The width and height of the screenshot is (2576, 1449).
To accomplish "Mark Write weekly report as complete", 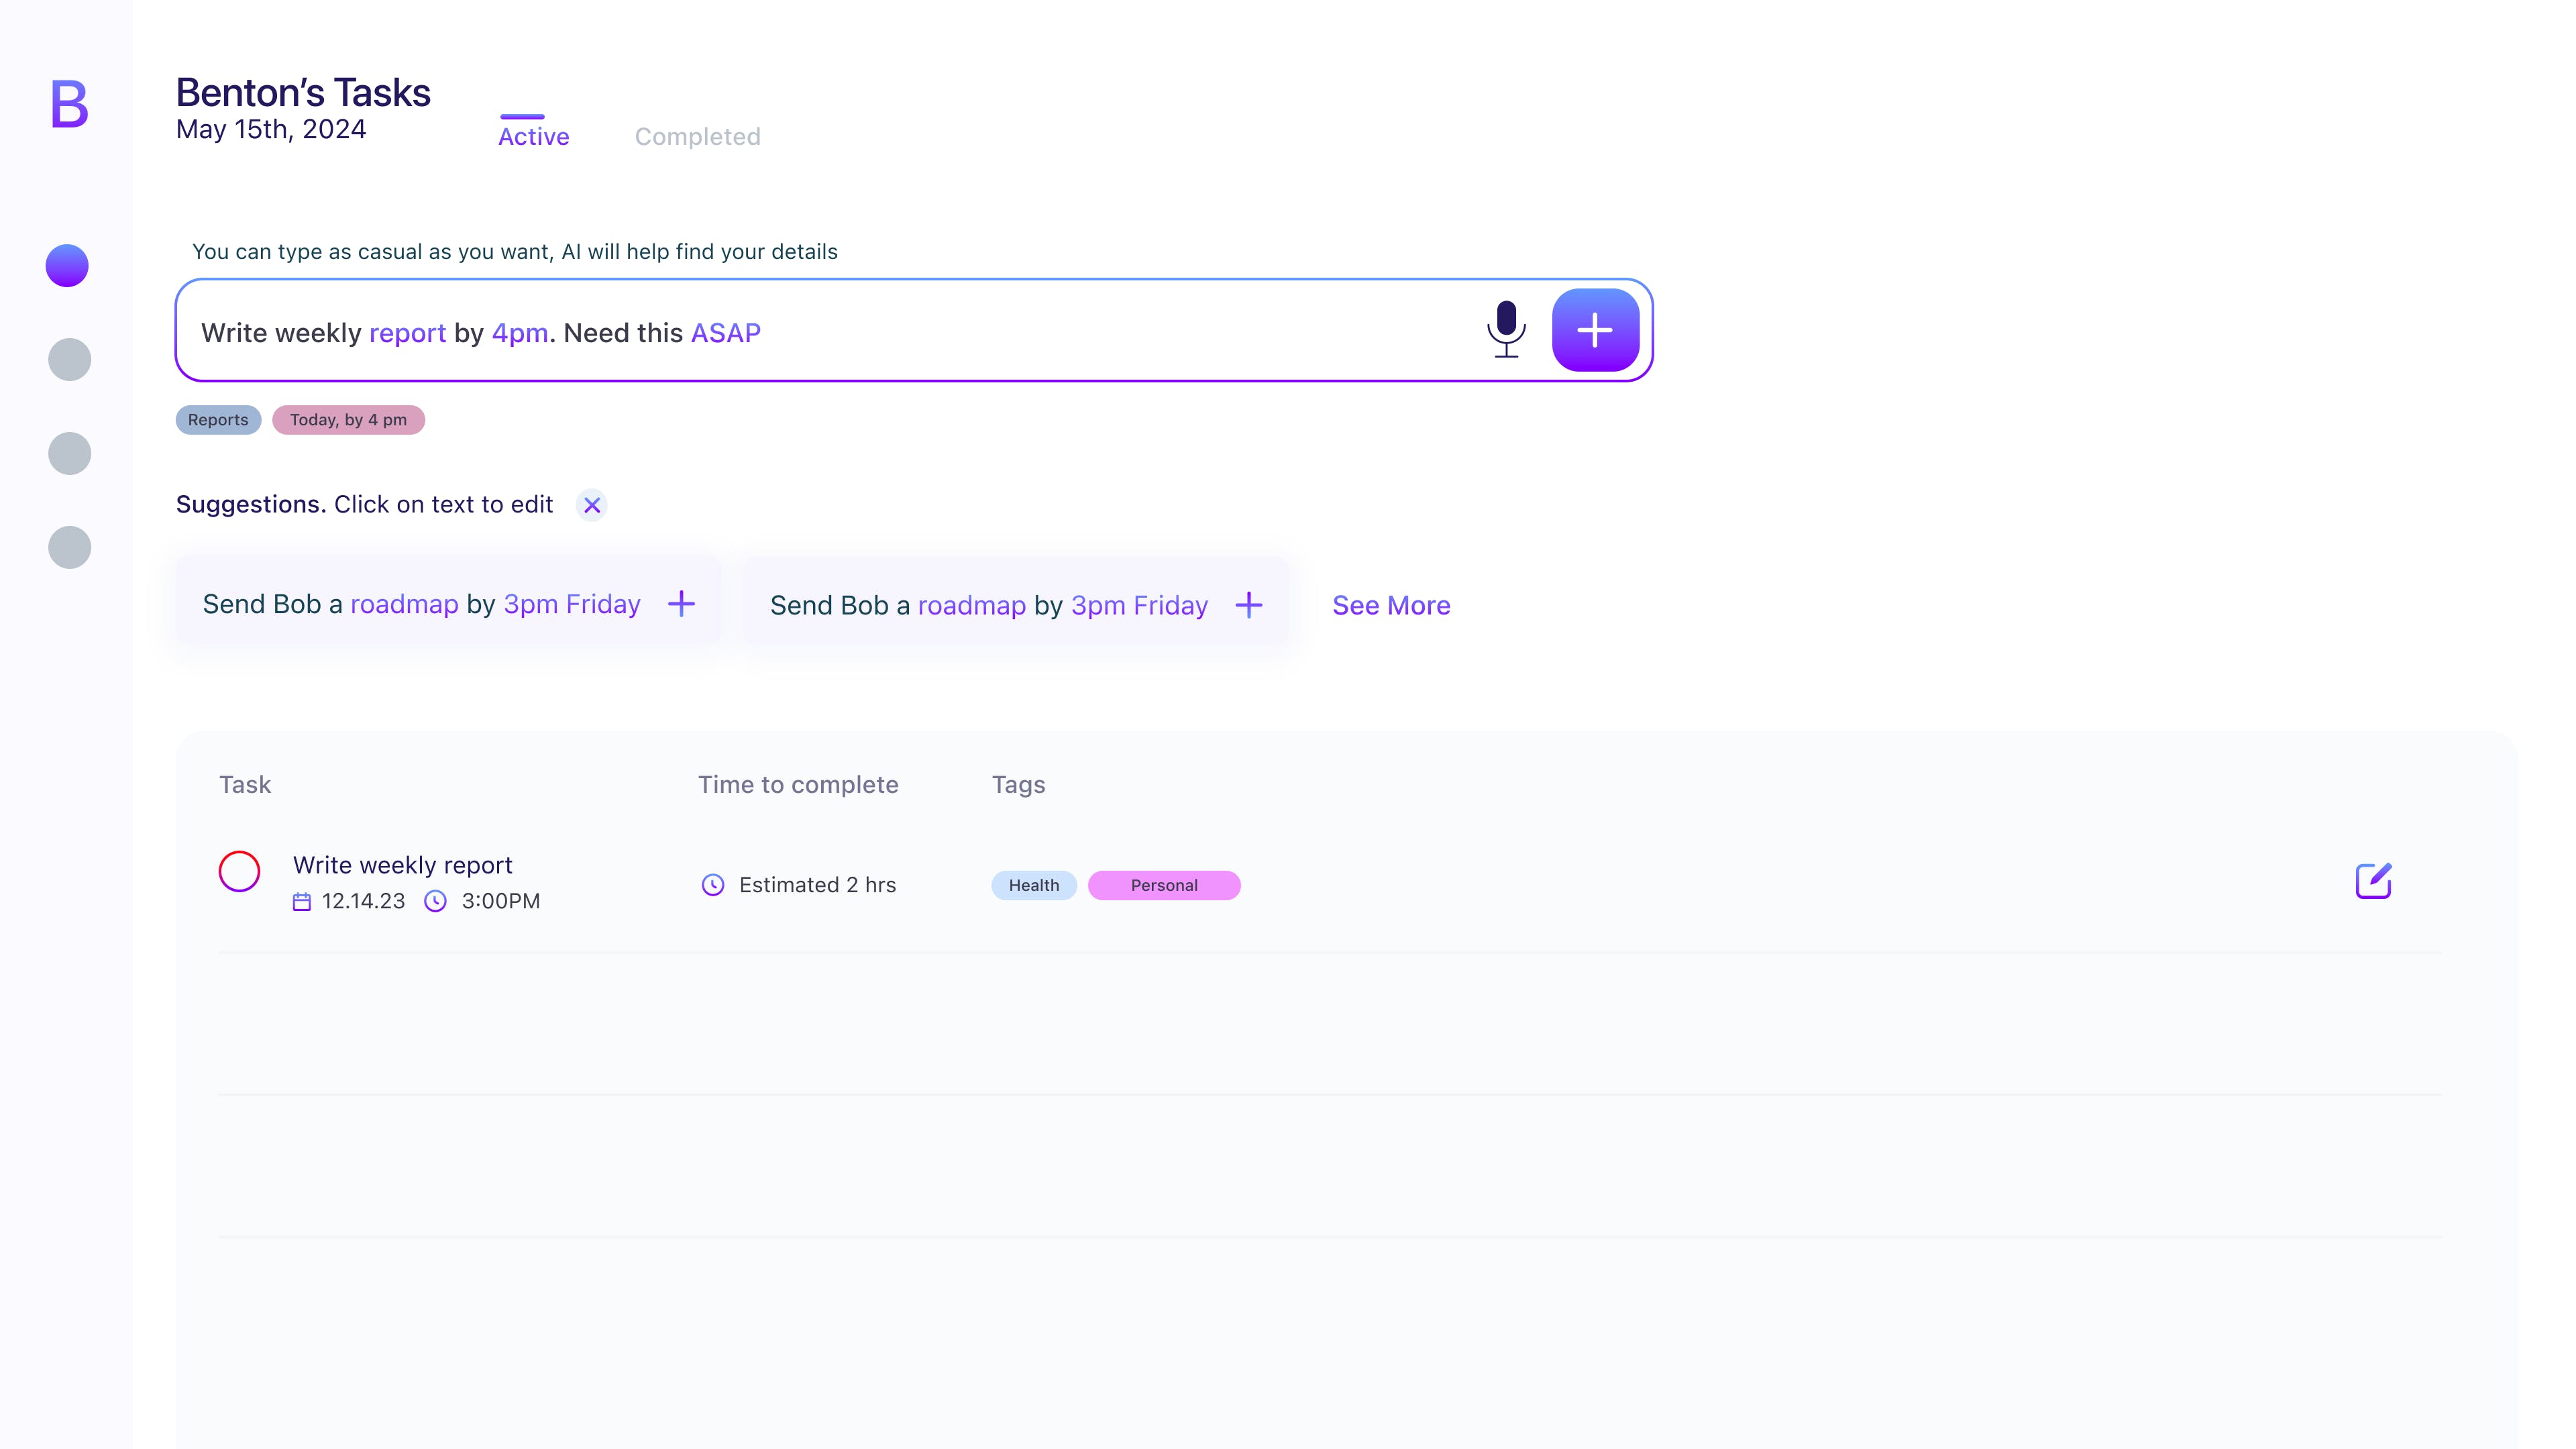I will [x=239, y=871].
